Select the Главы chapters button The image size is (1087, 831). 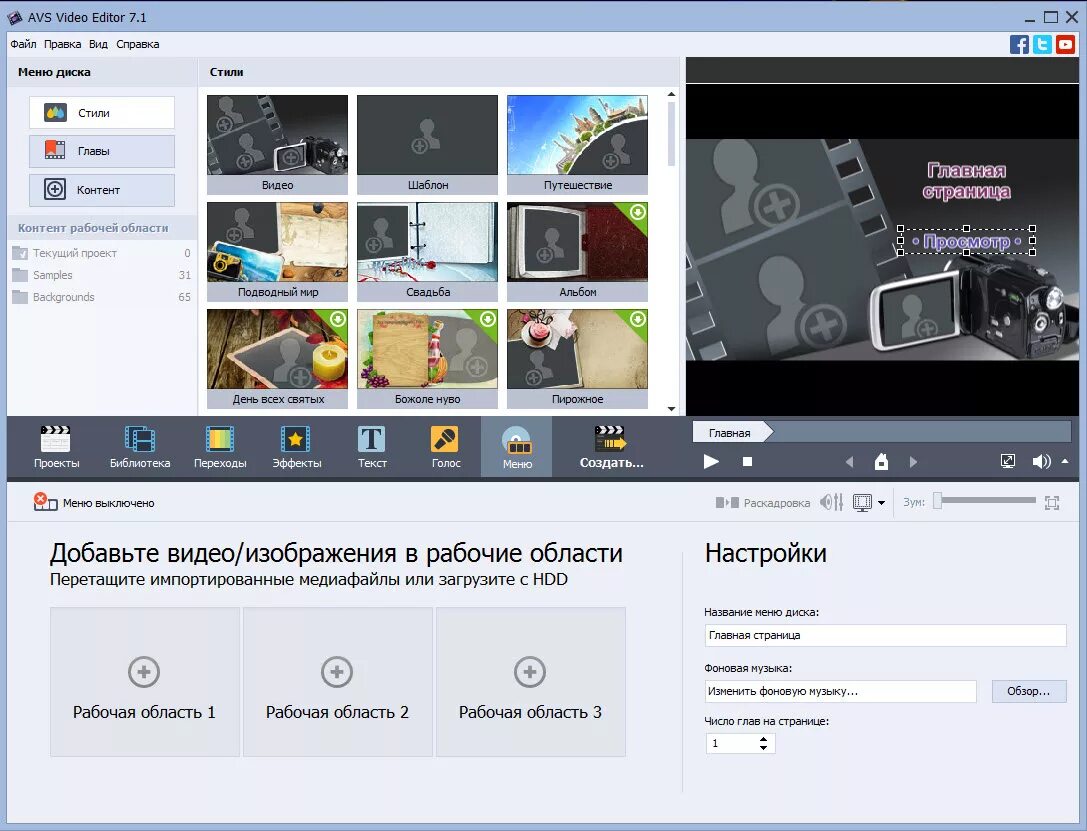pos(102,151)
